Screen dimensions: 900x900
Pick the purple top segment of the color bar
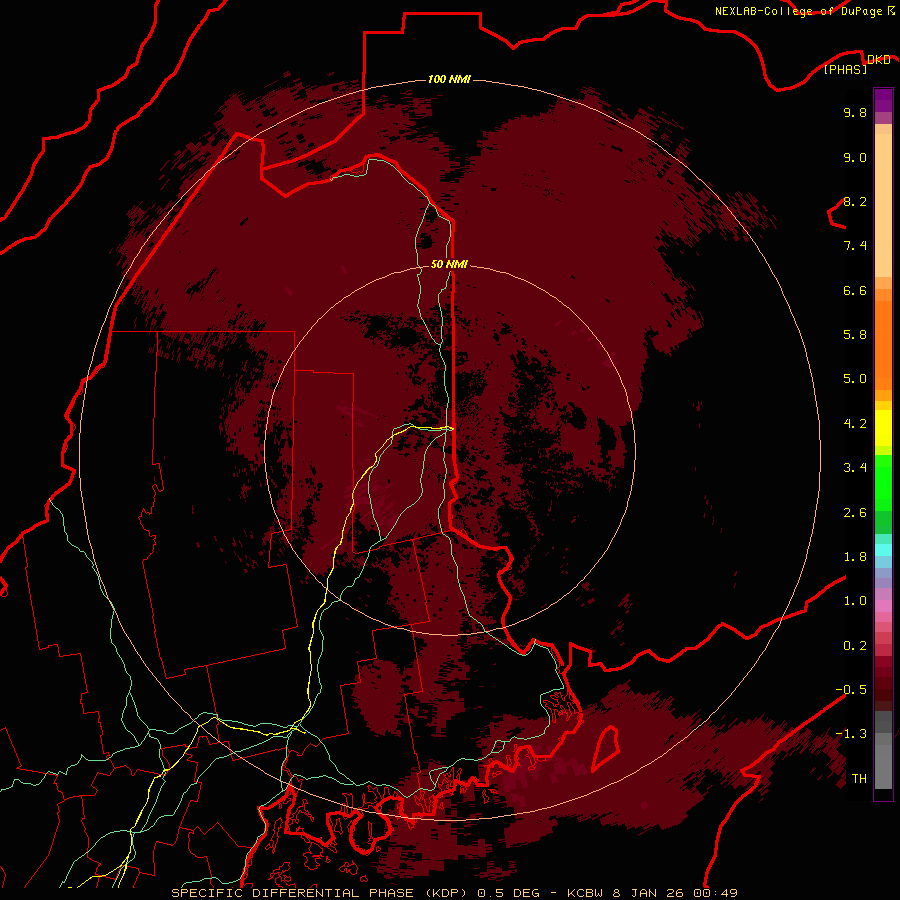click(x=883, y=100)
